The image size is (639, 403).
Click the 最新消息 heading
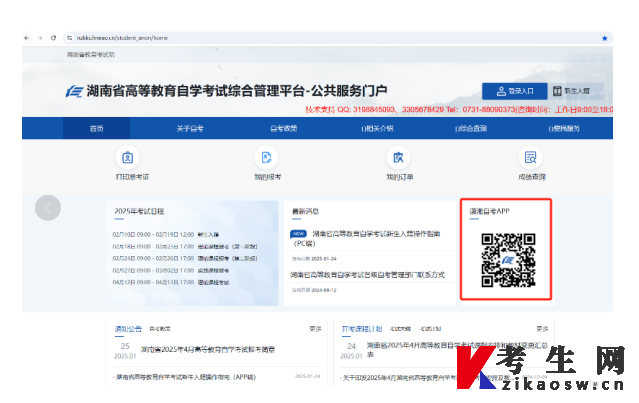305,211
